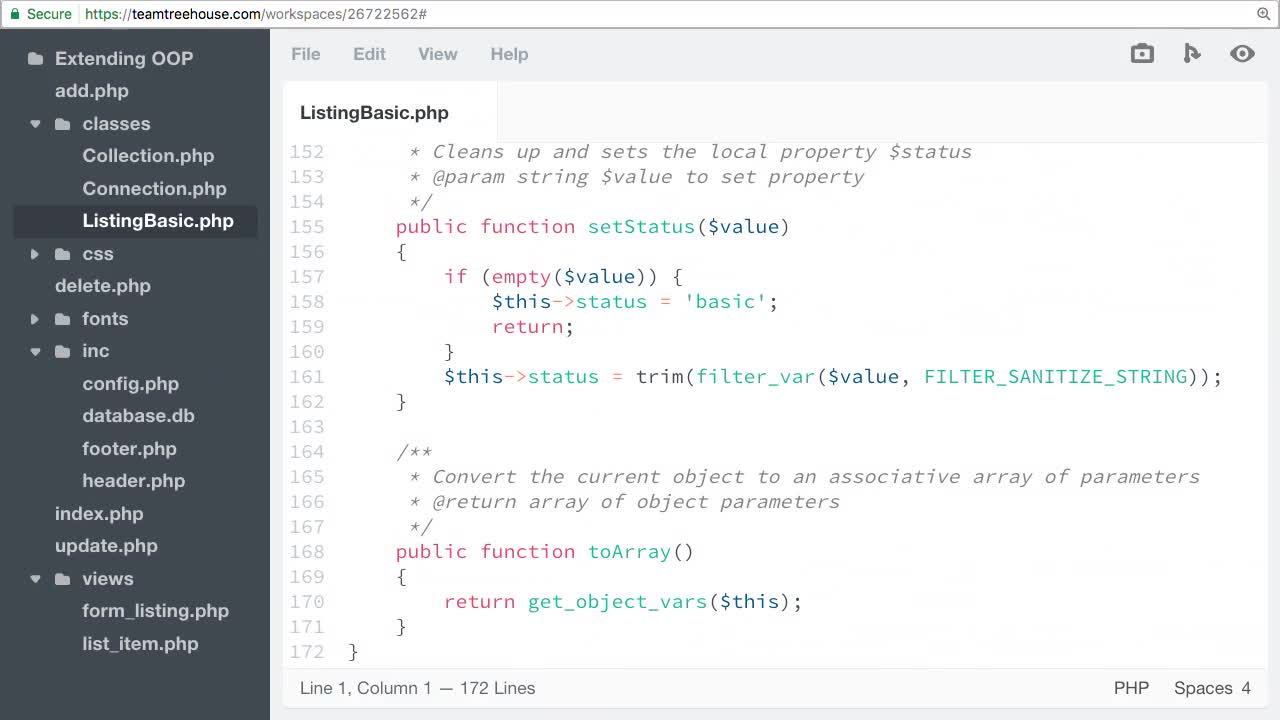Open index.php in the file tree
The height and width of the screenshot is (720, 1280).
(99, 514)
